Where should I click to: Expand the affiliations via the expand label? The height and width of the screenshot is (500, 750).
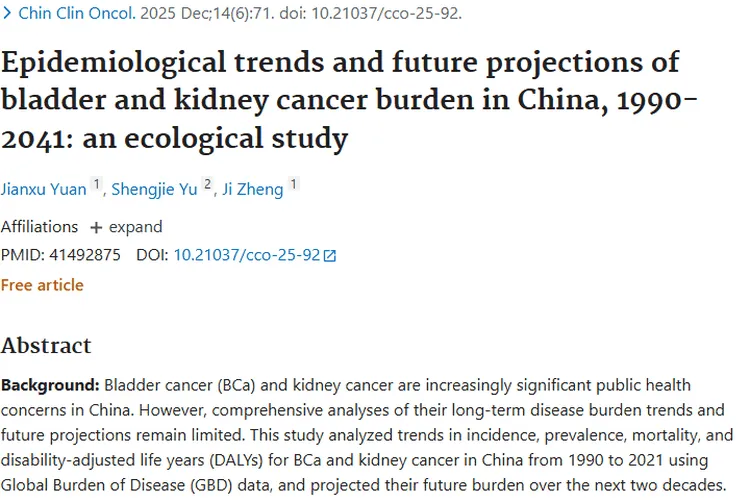(136, 227)
